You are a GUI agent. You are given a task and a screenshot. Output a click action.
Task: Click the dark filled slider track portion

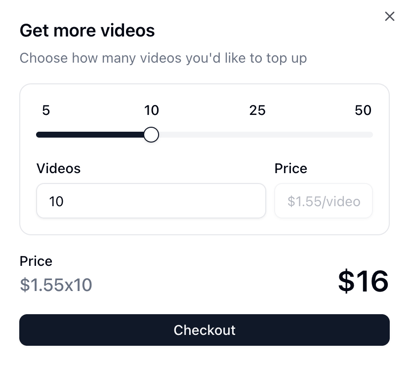[90, 135]
